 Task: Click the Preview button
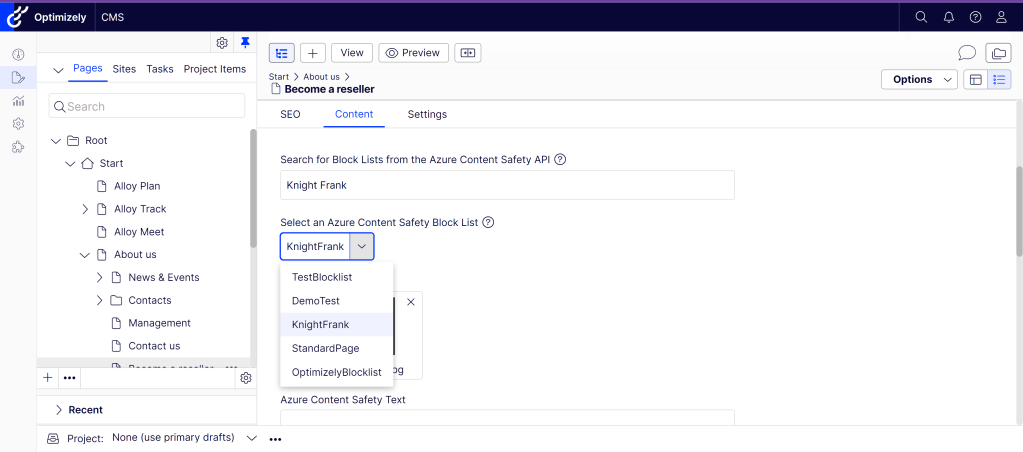pyautogui.click(x=414, y=53)
